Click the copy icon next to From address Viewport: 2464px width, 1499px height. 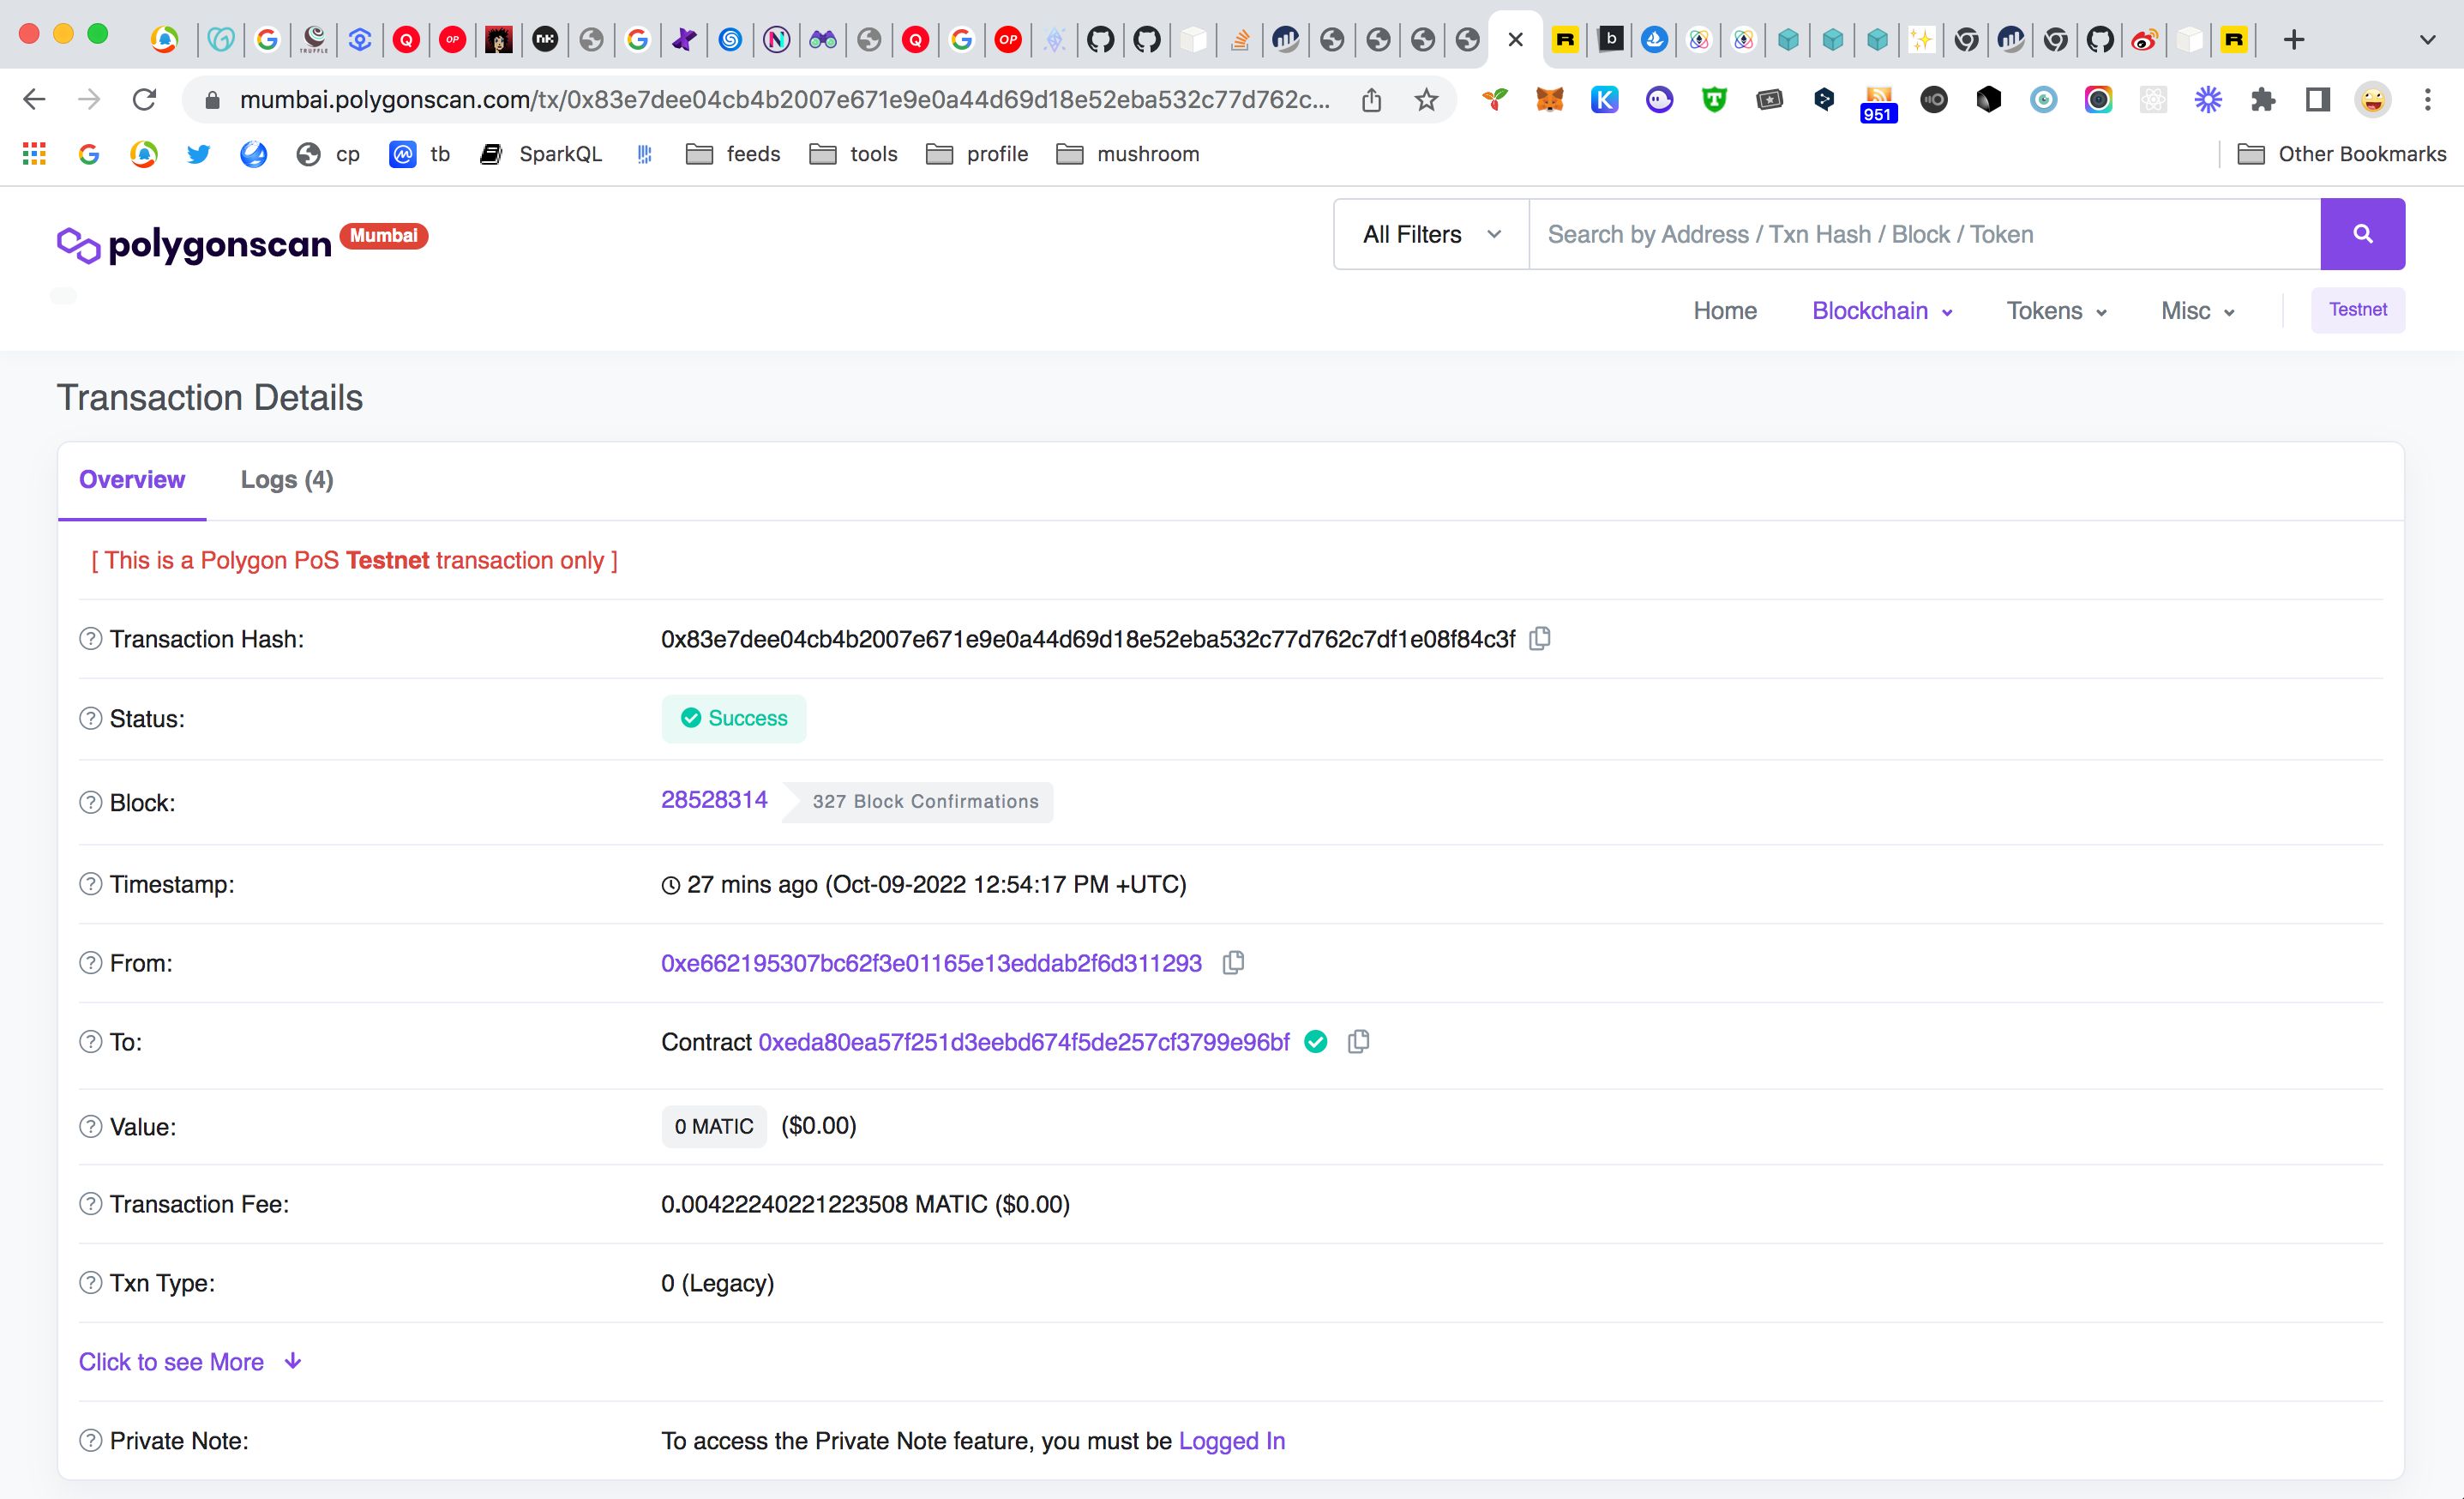[1237, 964]
